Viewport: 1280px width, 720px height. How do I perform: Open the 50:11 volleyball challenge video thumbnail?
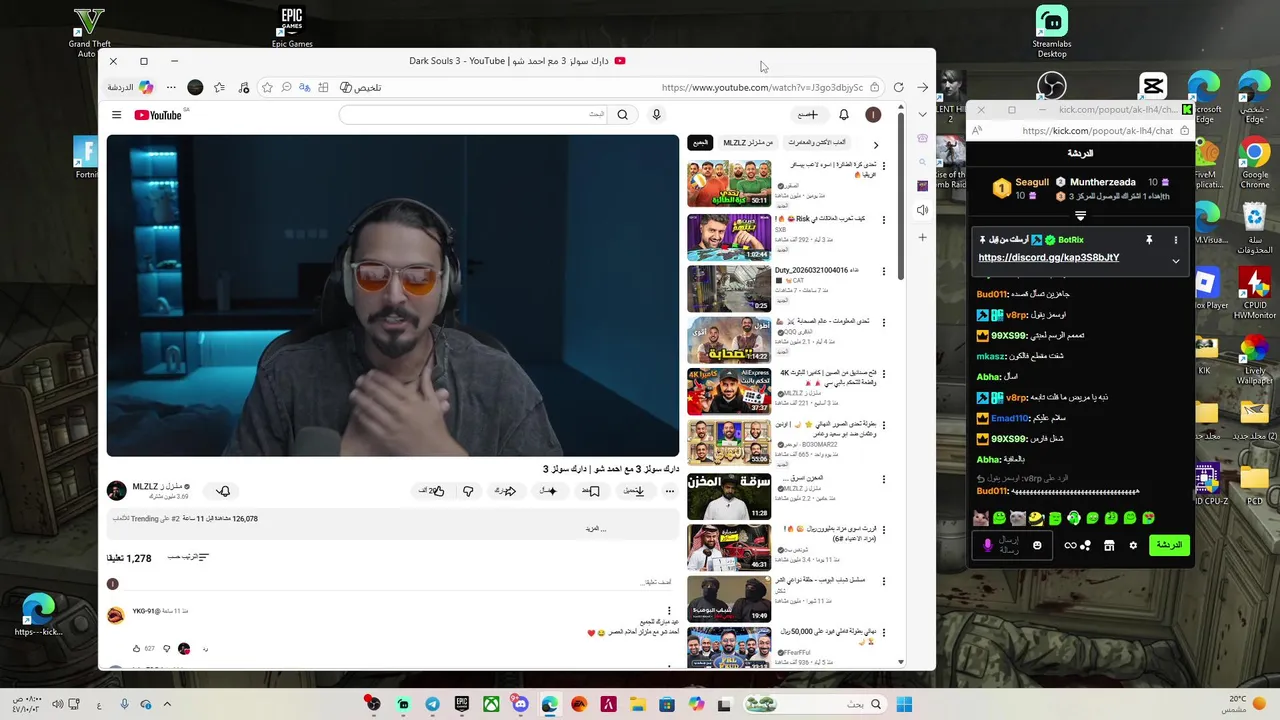pyautogui.click(x=729, y=183)
